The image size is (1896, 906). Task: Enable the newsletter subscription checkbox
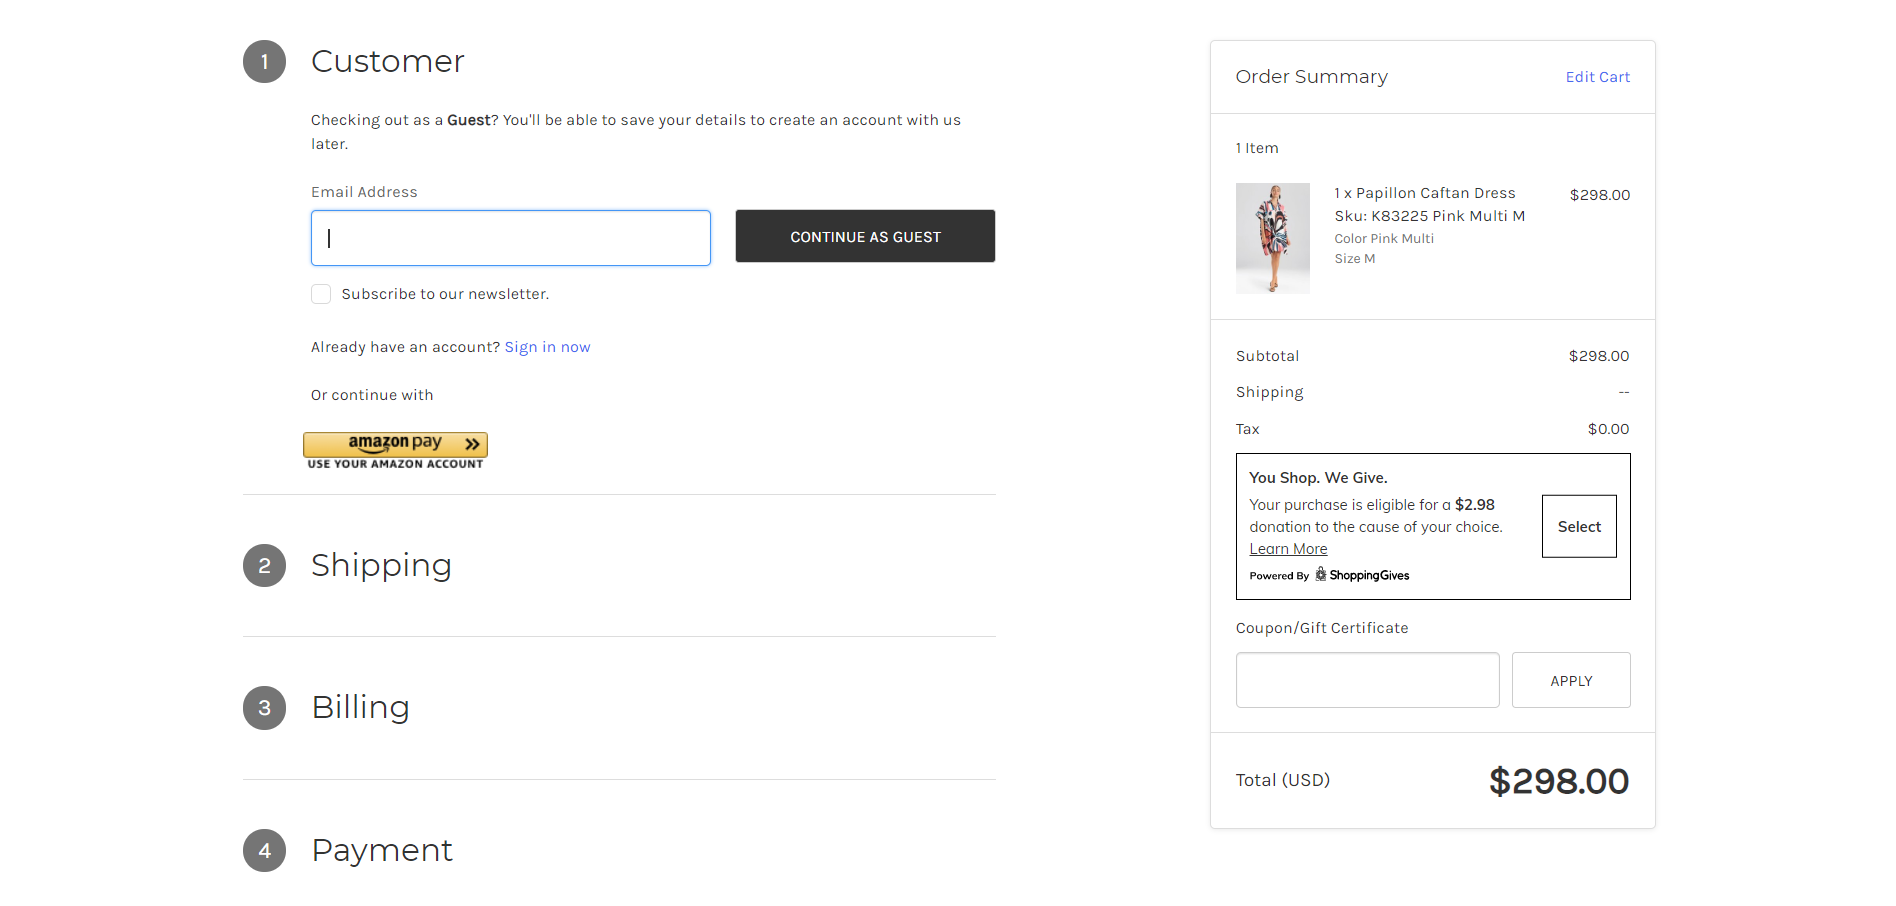pos(320,293)
